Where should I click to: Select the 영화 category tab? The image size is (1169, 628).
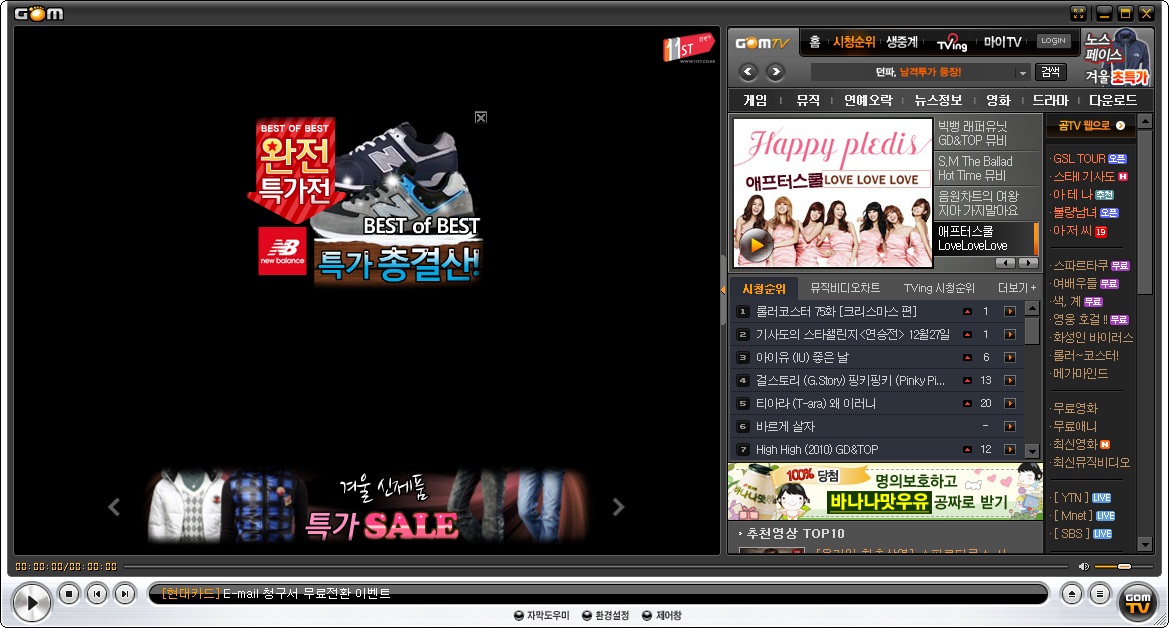coord(998,100)
